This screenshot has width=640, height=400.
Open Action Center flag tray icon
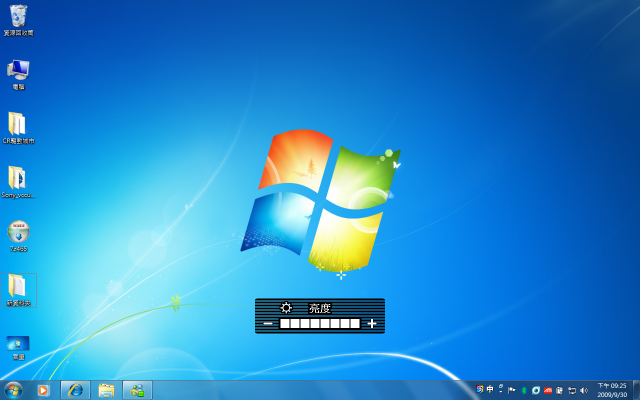pos(511,391)
